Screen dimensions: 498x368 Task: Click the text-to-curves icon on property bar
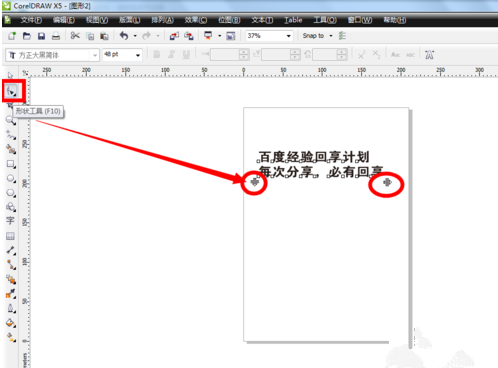[429, 55]
